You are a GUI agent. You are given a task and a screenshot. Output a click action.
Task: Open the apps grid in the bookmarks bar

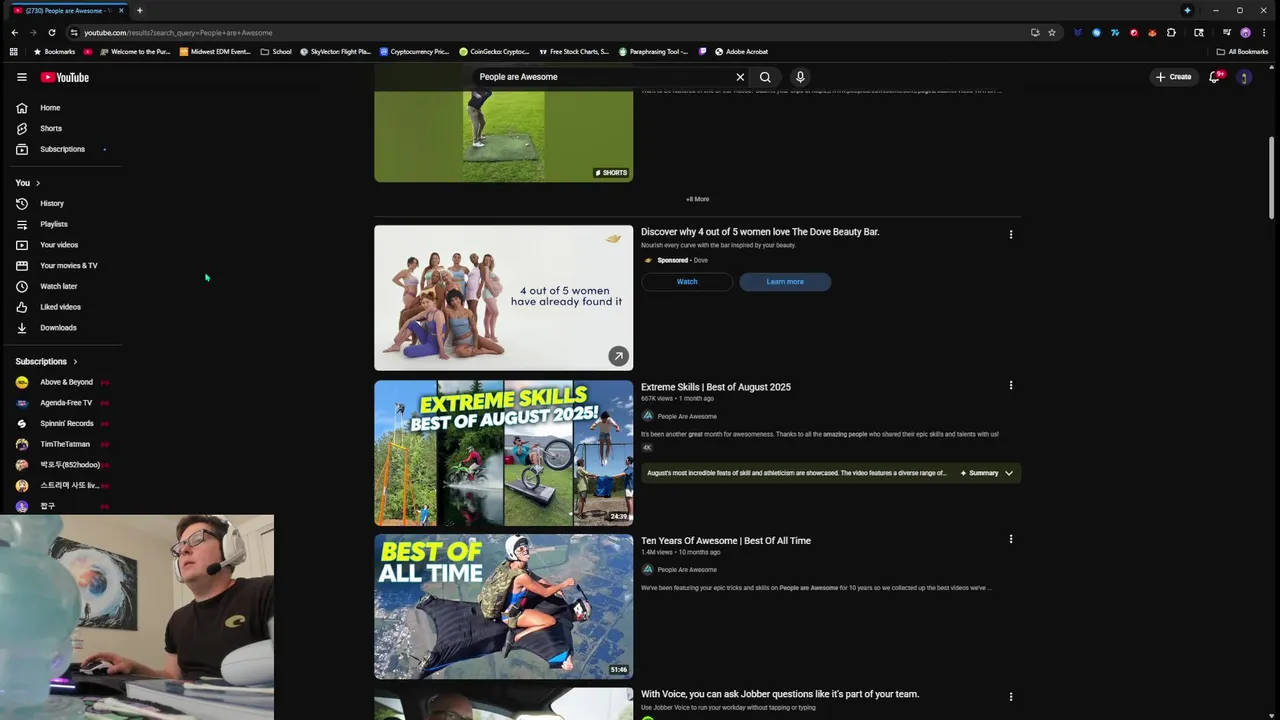(x=14, y=52)
